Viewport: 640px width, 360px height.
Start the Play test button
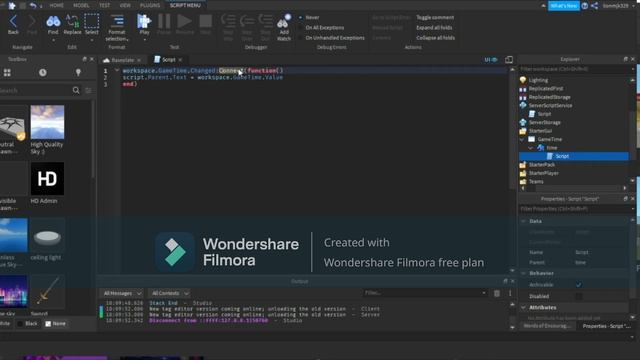(x=144, y=21)
